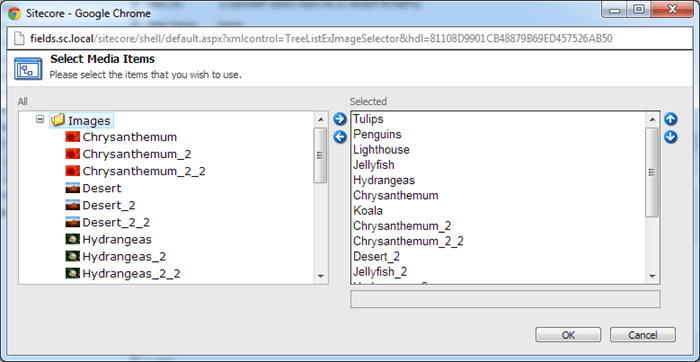
Task: Click the All tree scroll down arrow
Action: pyautogui.click(x=320, y=276)
